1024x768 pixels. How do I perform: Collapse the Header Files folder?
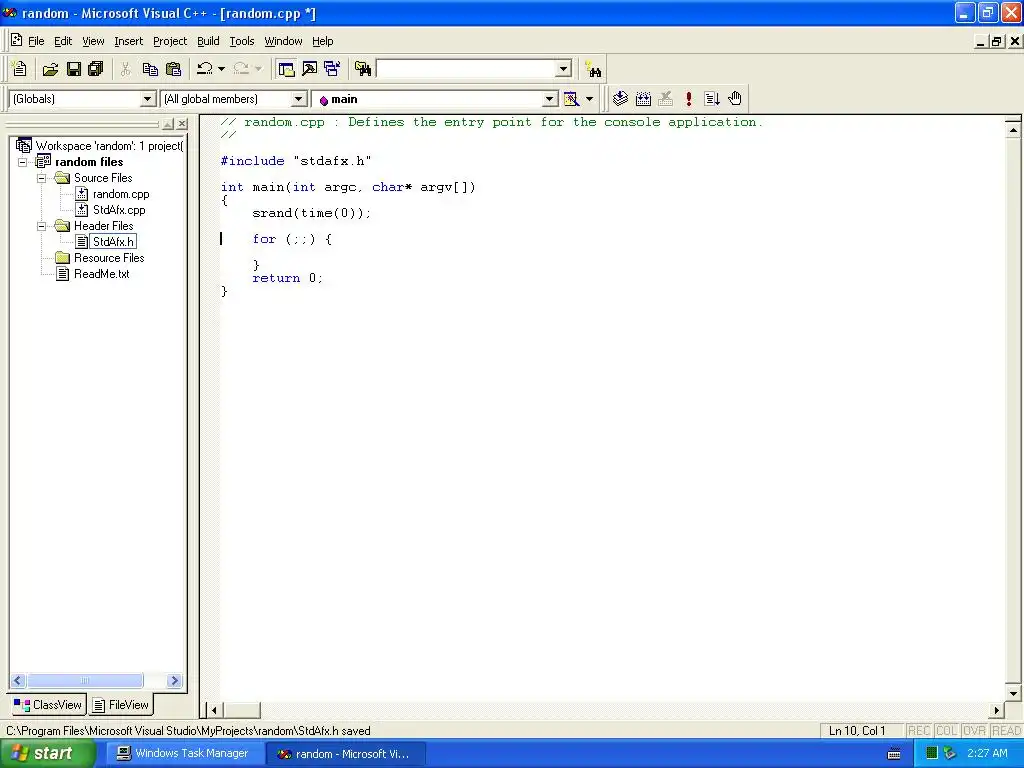42,226
